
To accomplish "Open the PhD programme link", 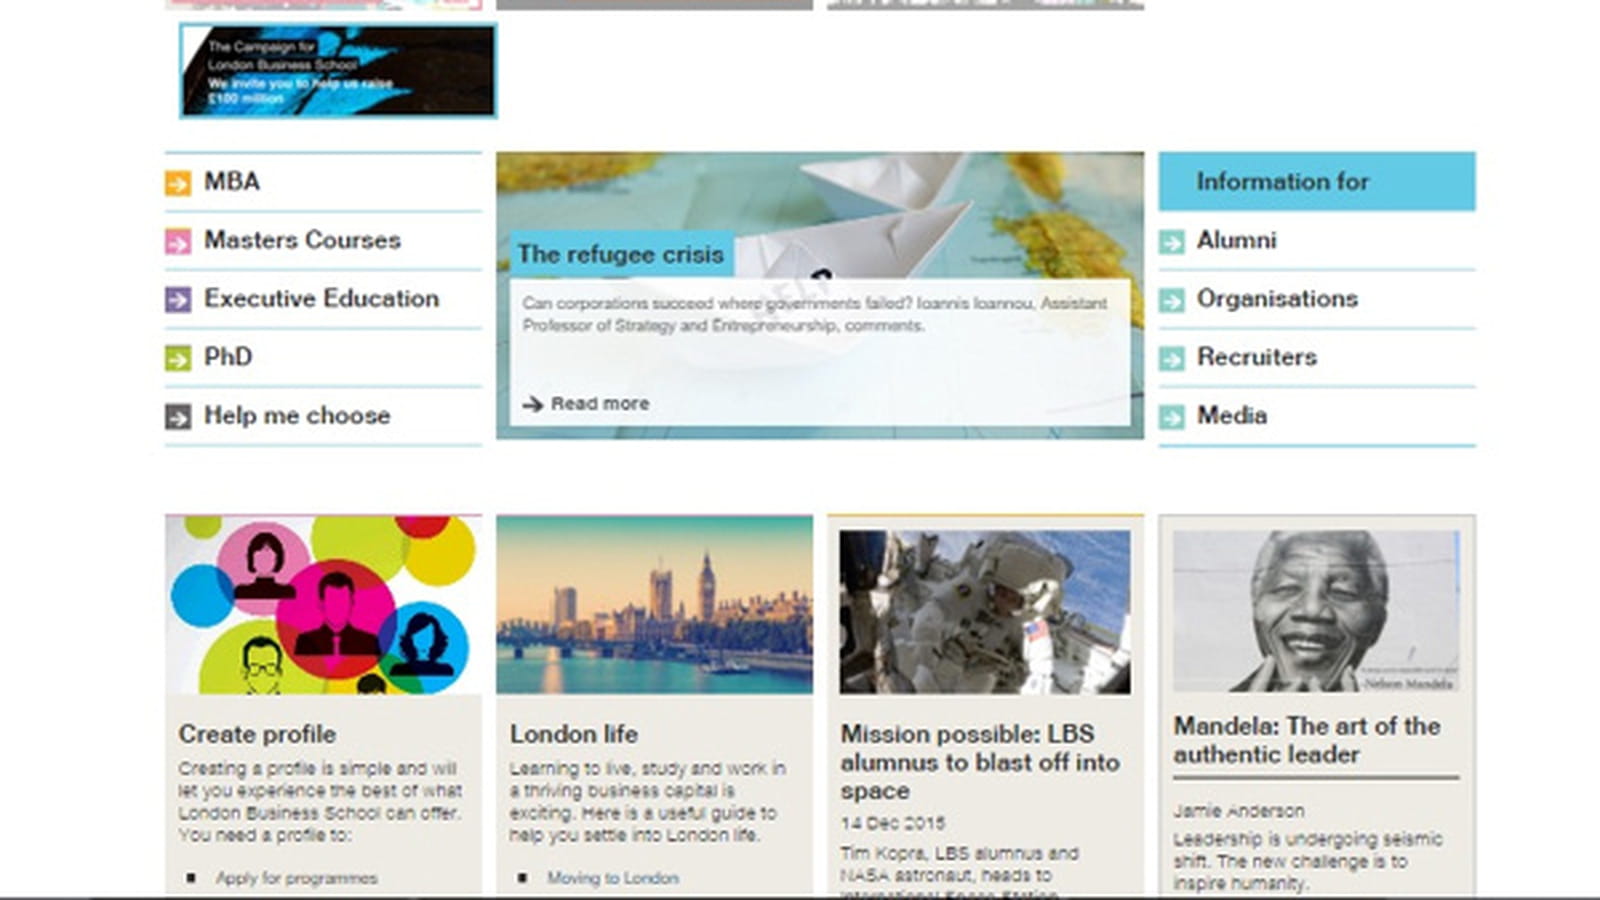I will 228,356.
